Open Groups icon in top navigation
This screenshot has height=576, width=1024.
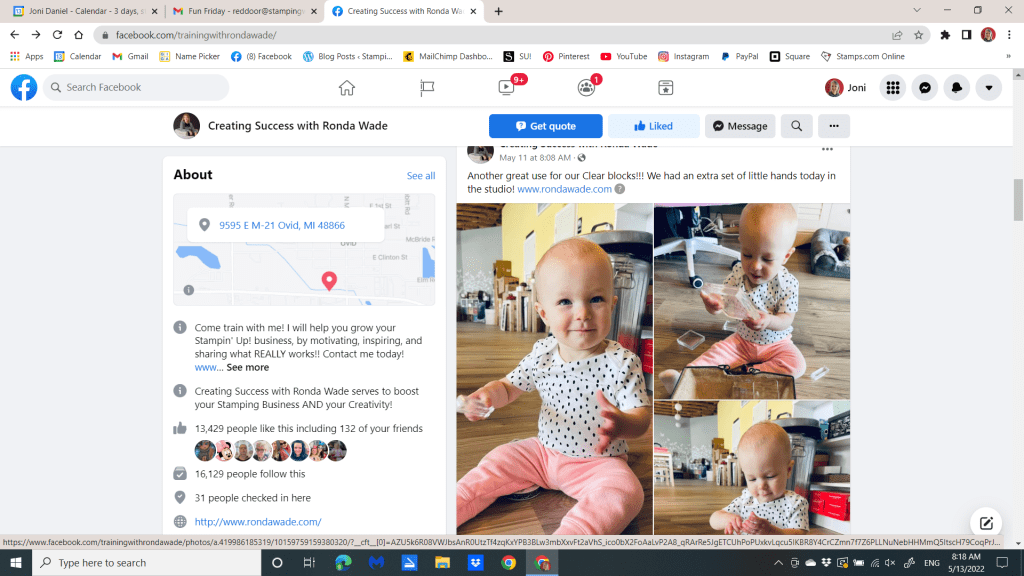click(587, 88)
